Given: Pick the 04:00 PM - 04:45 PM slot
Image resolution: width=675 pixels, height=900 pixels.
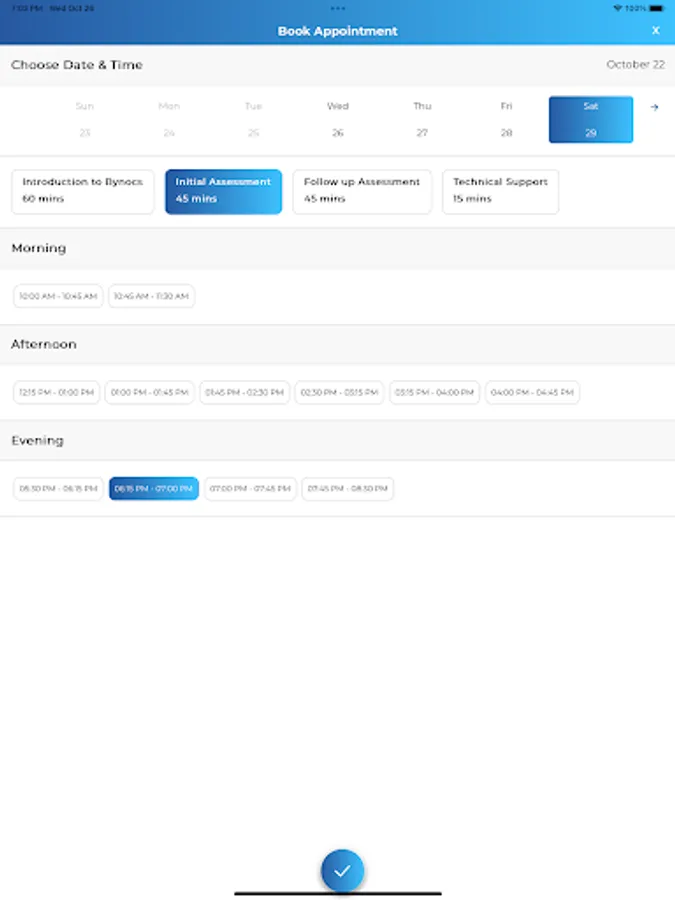Looking at the screenshot, I should pos(532,393).
